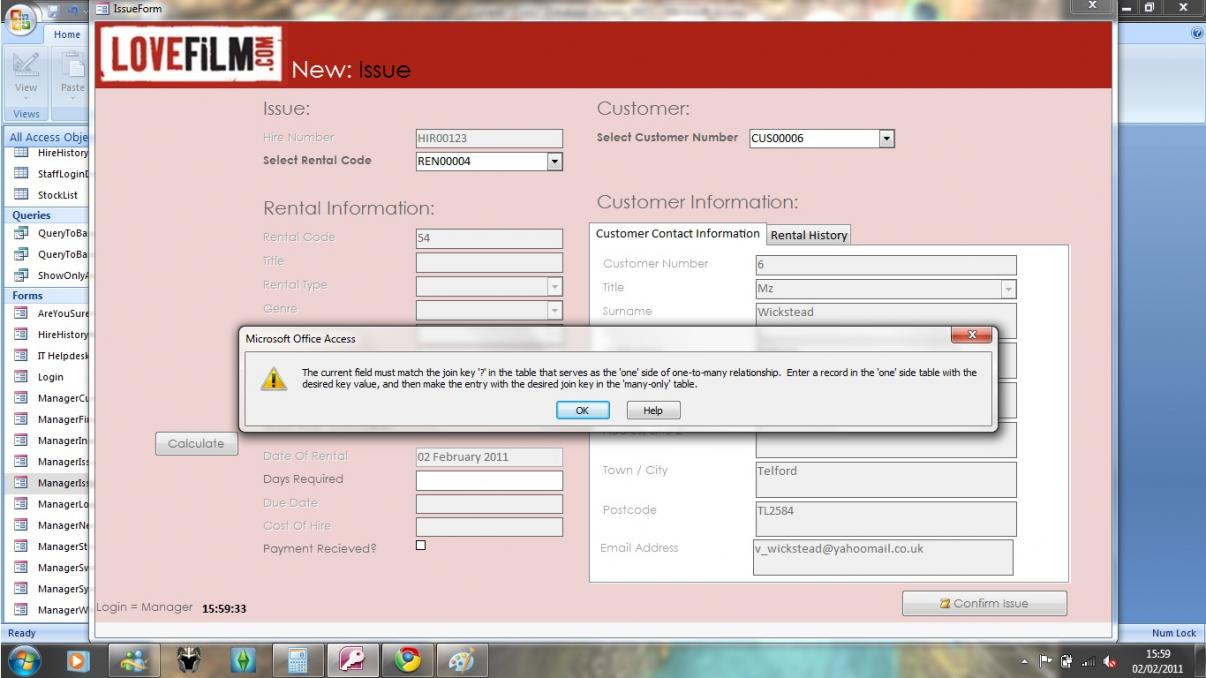Click the Postcode field TL2584
The image size is (1206, 678).
886,518
